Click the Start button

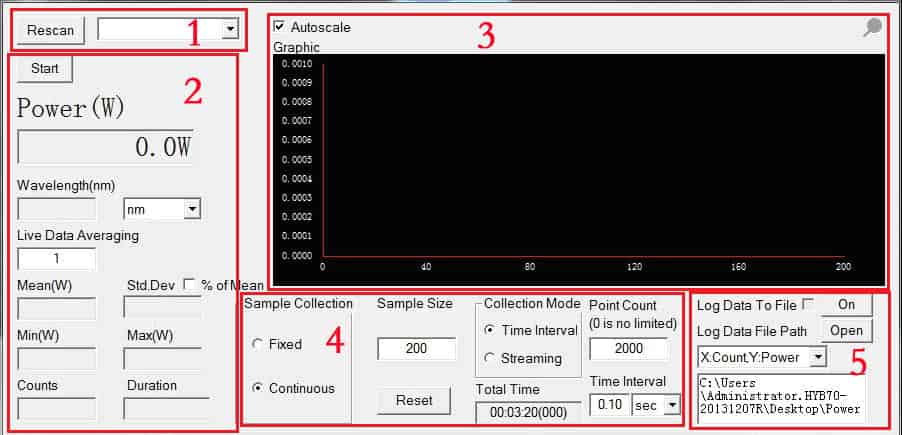coord(45,69)
